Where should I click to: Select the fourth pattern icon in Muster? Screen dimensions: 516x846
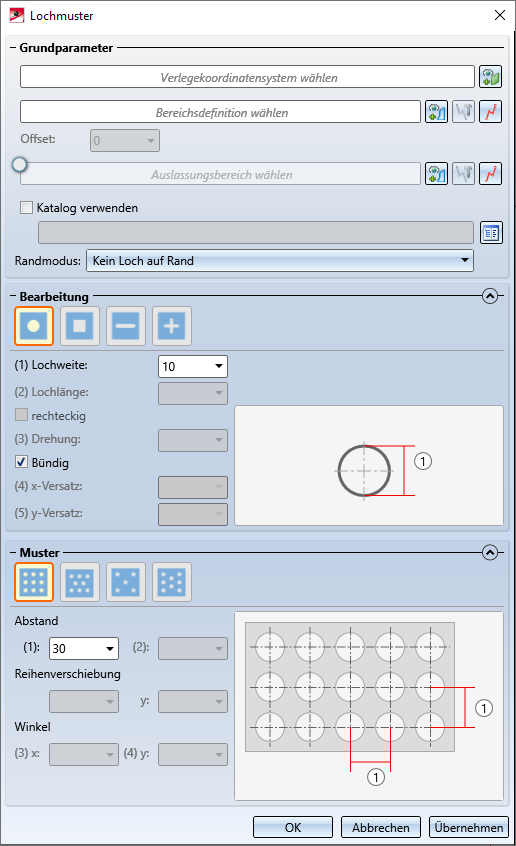[x=172, y=582]
